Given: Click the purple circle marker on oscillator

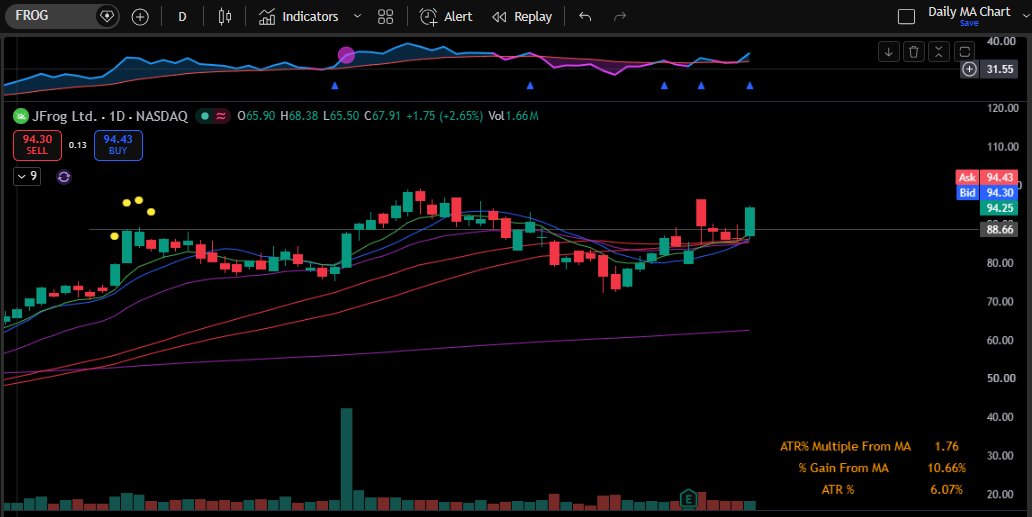Looking at the screenshot, I should tap(346, 55).
